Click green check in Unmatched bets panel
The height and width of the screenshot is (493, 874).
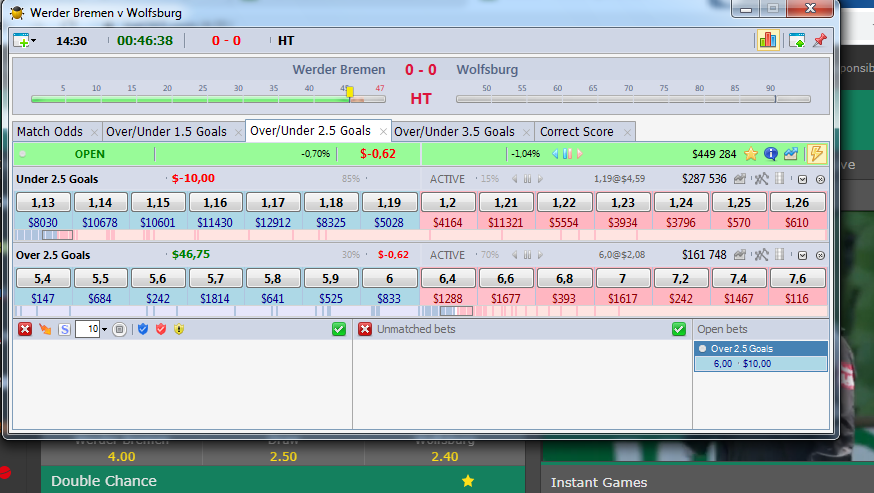tap(679, 329)
